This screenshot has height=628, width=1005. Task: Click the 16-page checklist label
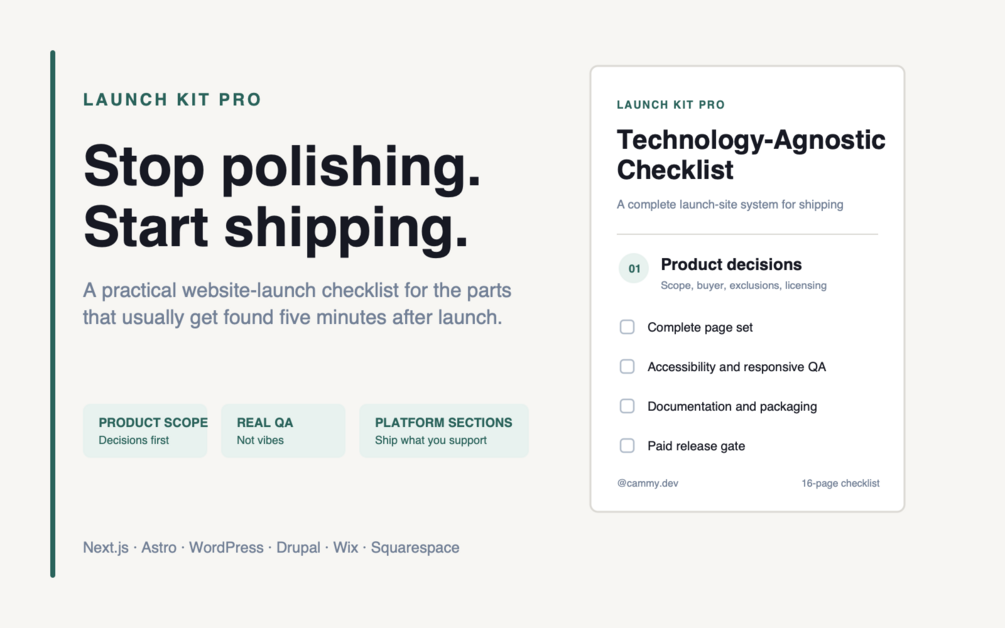[x=840, y=483]
